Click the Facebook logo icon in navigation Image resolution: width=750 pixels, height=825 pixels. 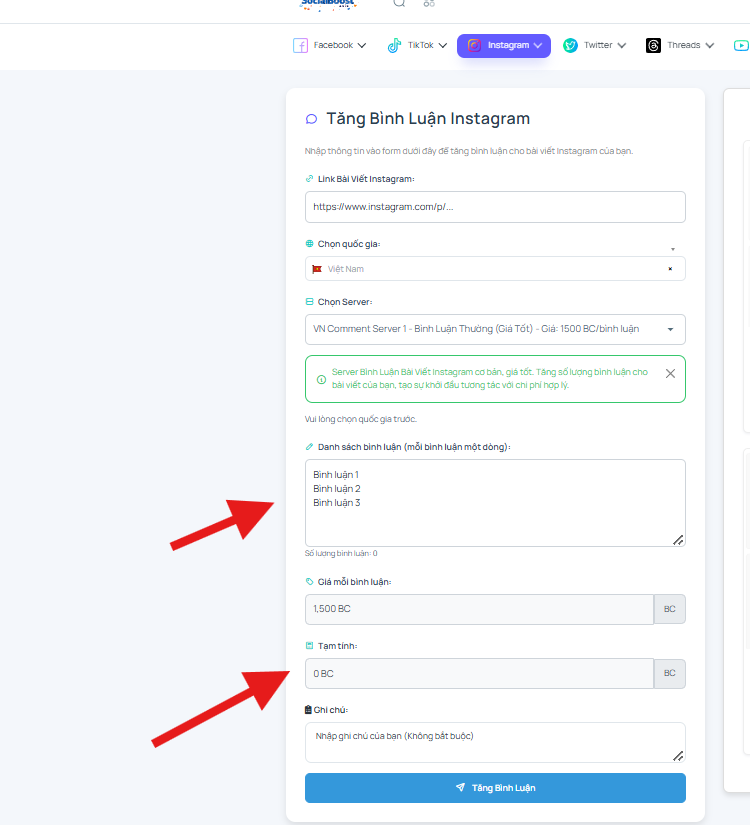click(300, 45)
